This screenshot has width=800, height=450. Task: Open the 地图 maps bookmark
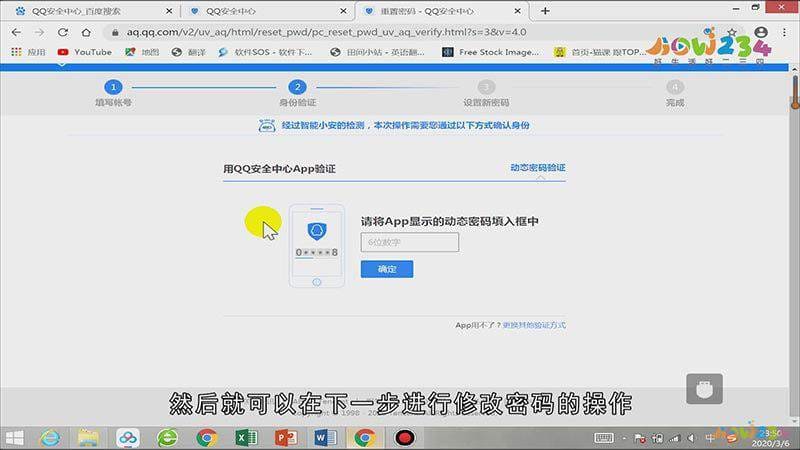tap(142, 52)
